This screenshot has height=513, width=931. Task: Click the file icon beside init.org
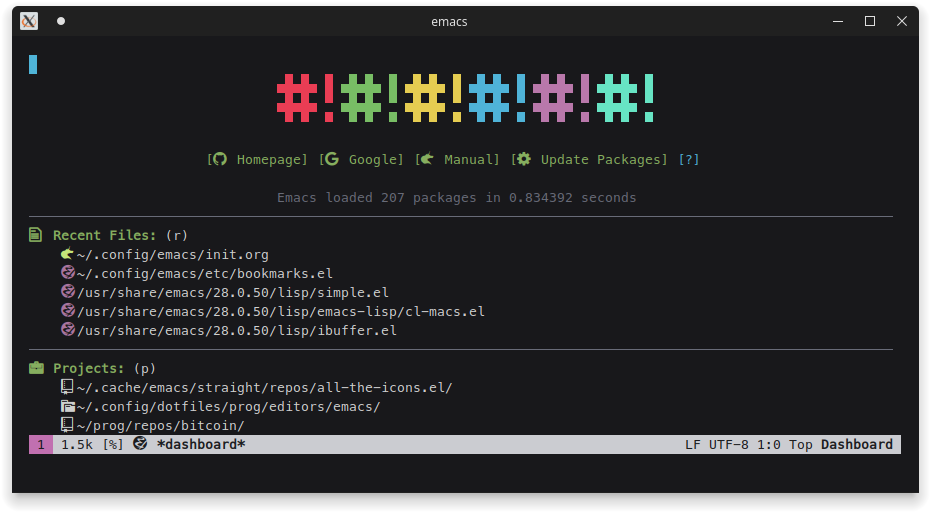click(x=68, y=254)
